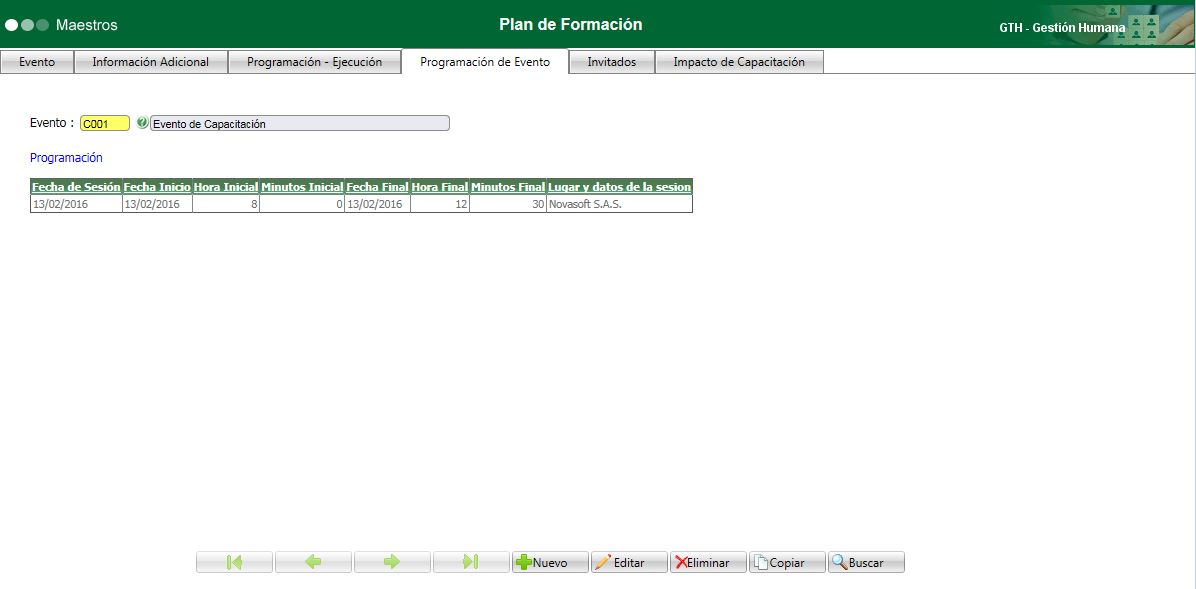Select Hora Inicial value 8 cell
The width and height of the screenshot is (1196, 589).
coord(226,204)
